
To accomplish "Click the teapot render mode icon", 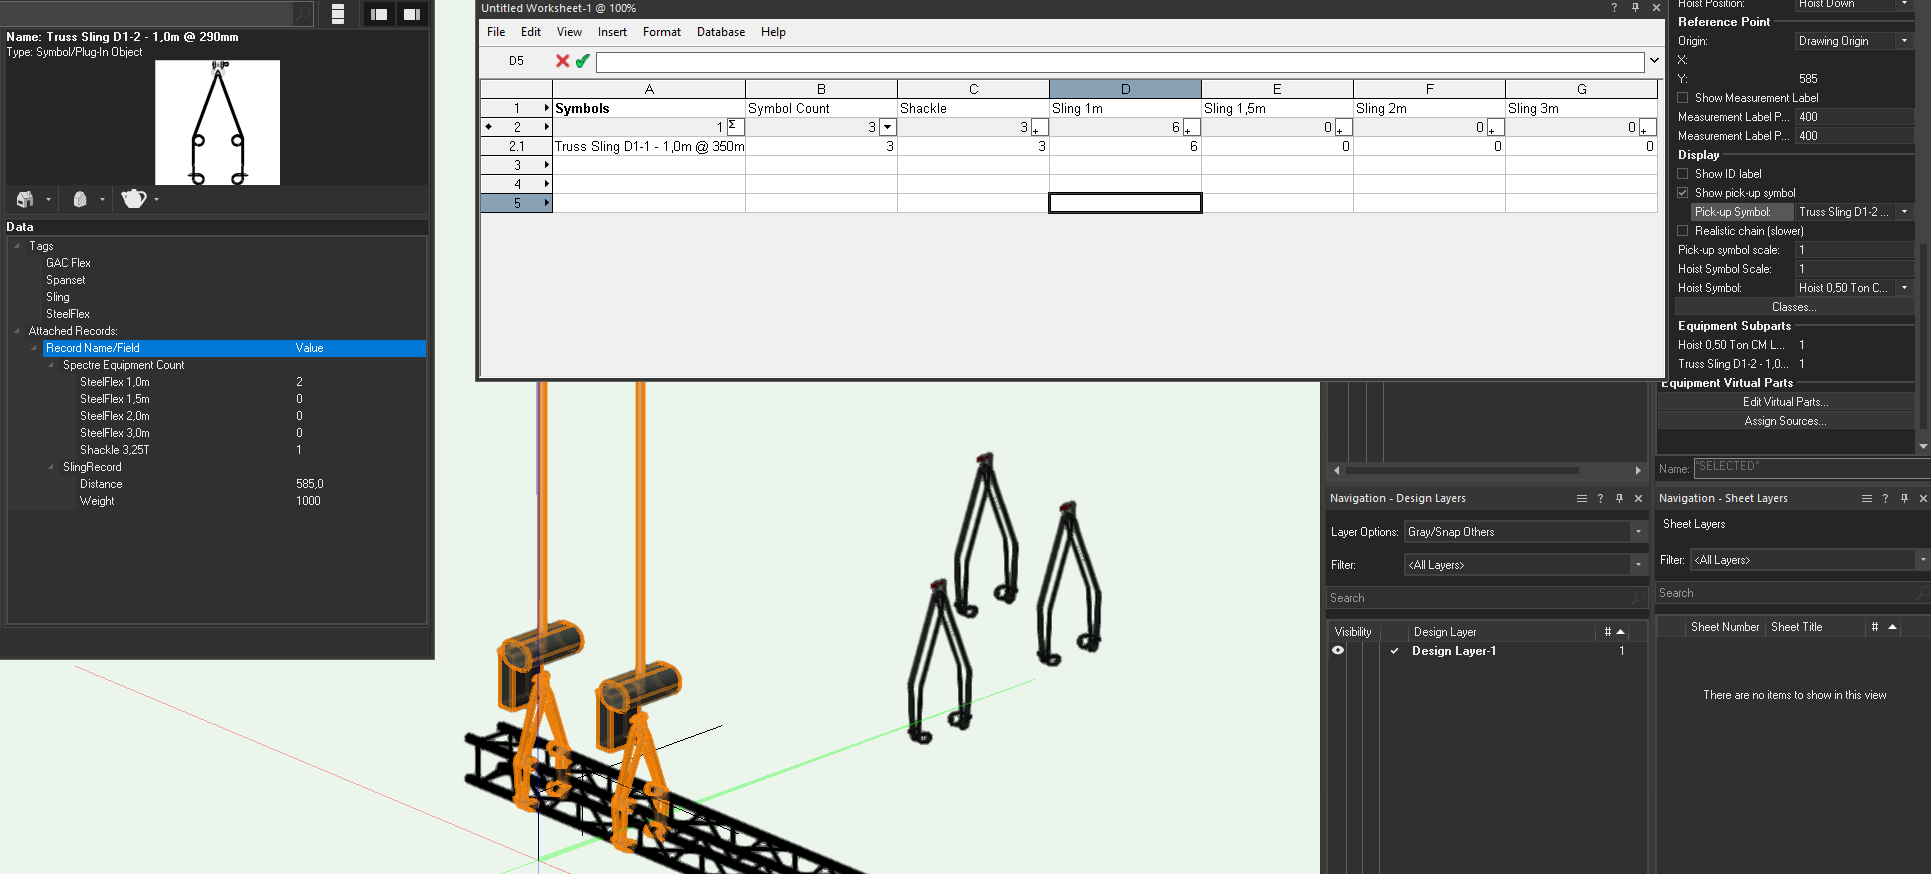I will [133, 199].
